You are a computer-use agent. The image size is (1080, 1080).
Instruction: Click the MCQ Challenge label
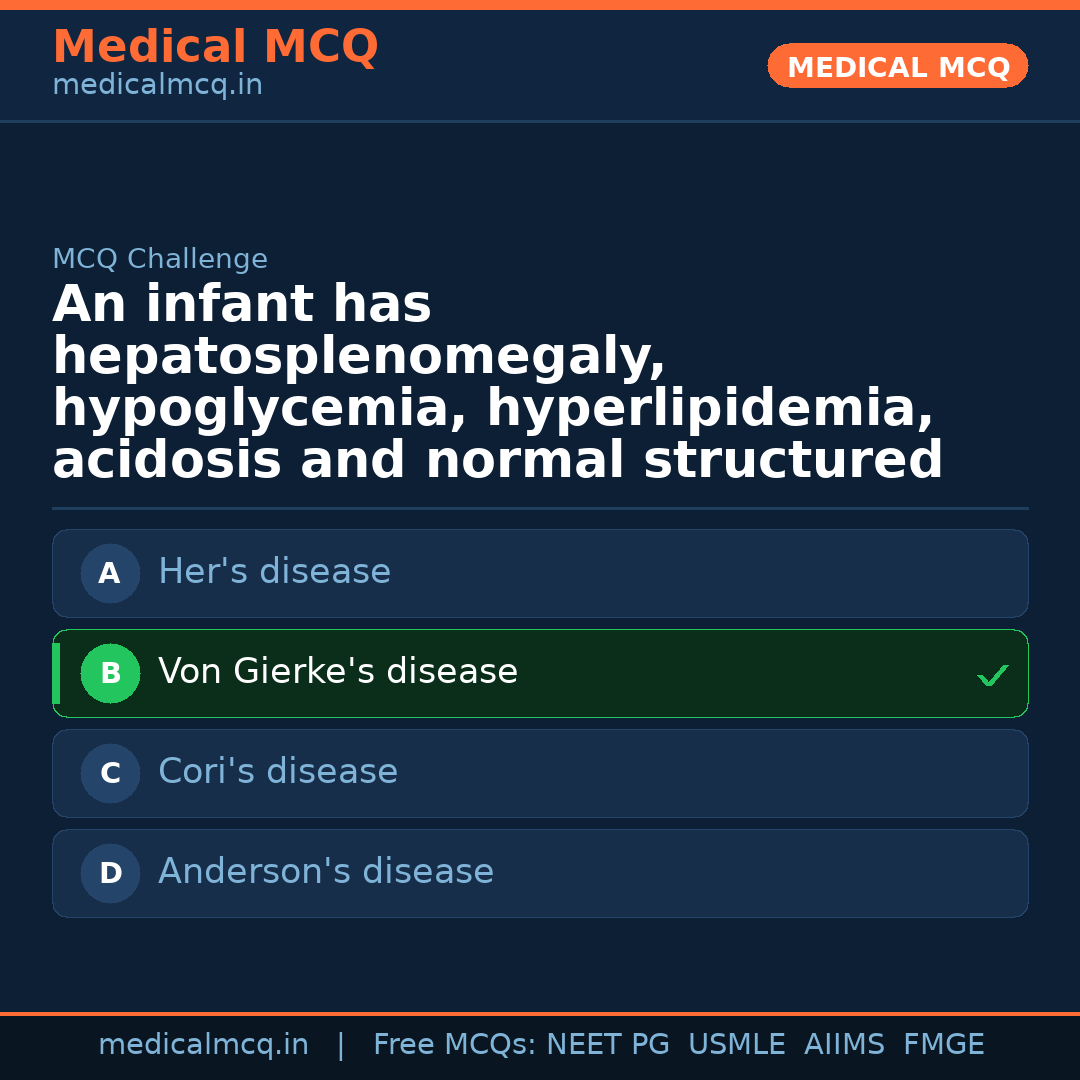point(160,260)
